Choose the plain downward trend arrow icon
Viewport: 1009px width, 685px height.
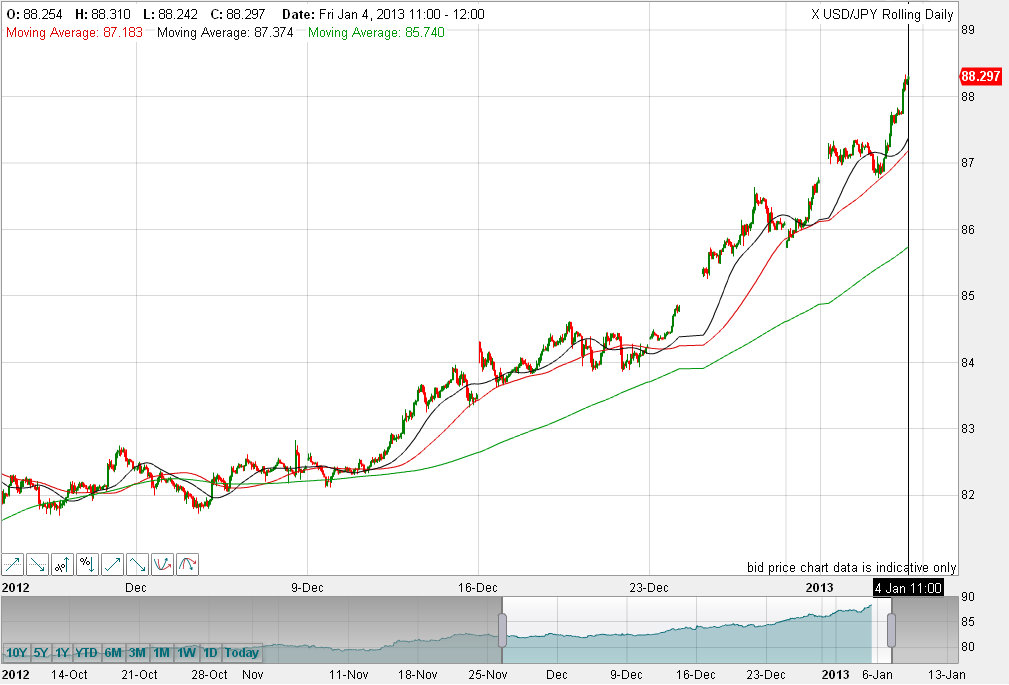[x=137, y=565]
